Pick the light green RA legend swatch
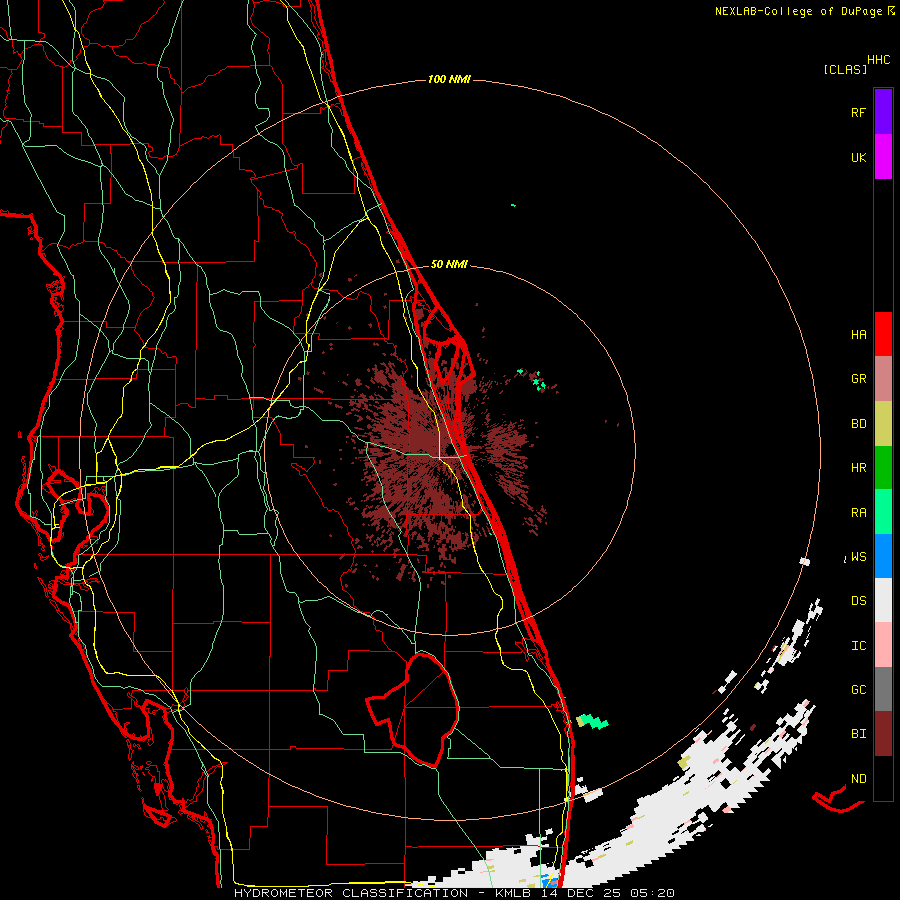The image size is (900, 900). [x=883, y=512]
